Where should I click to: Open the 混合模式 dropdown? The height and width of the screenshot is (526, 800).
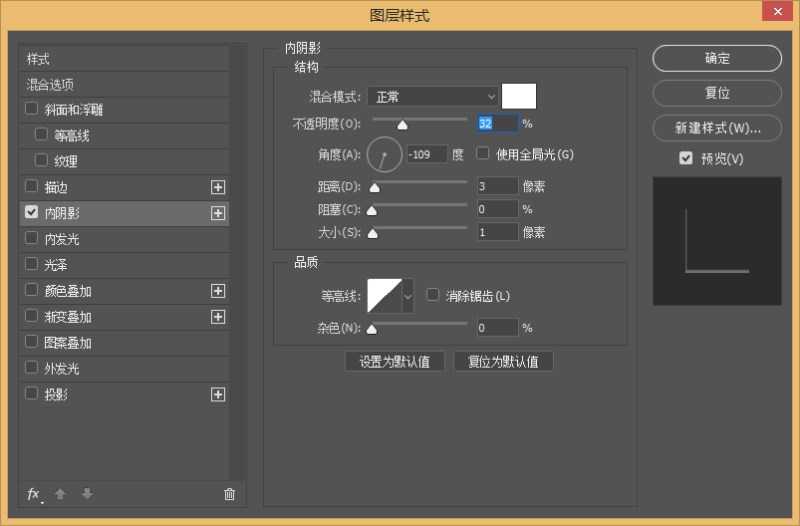click(x=432, y=97)
